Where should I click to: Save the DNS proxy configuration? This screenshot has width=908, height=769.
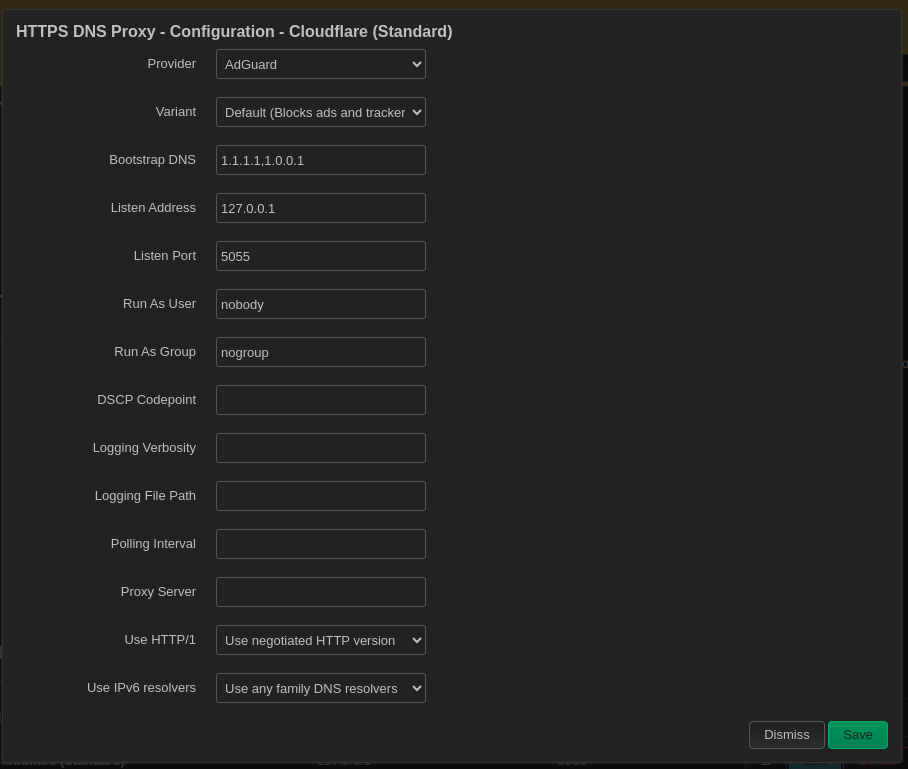(858, 735)
